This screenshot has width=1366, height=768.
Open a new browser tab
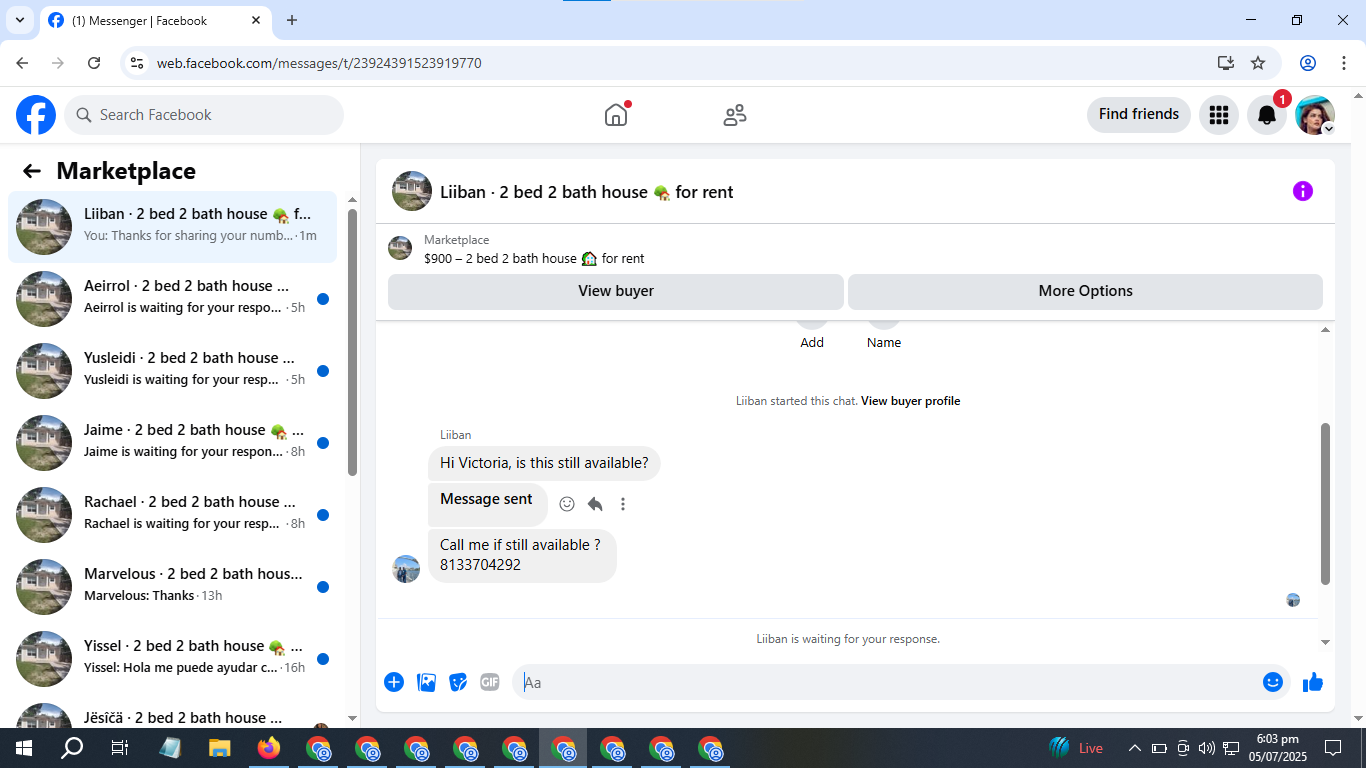292,20
